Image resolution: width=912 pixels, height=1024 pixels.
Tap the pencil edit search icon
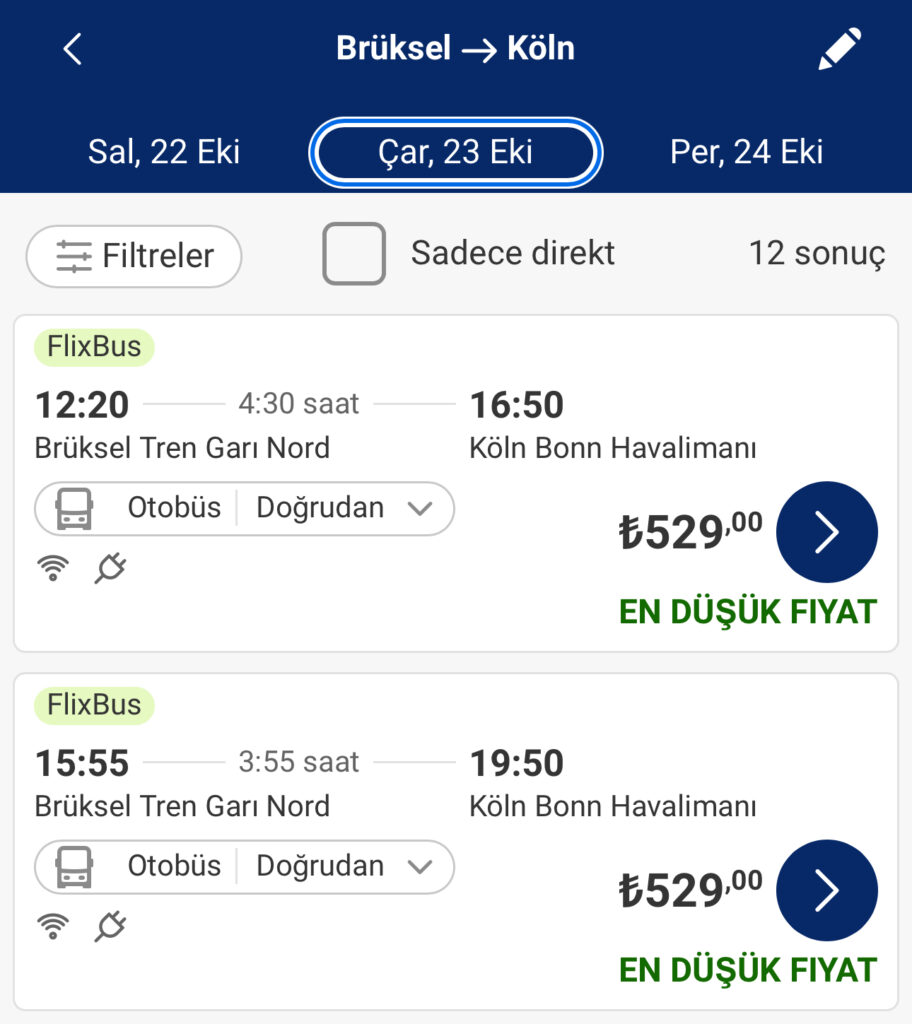pyautogui.click(x=839, y=49)
